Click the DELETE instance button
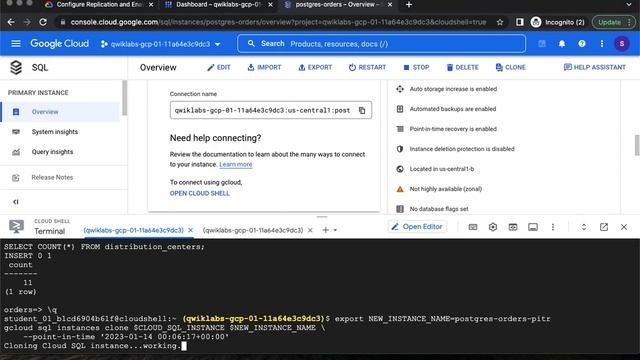Screen dimensions: 640x360 click(462, 67)
